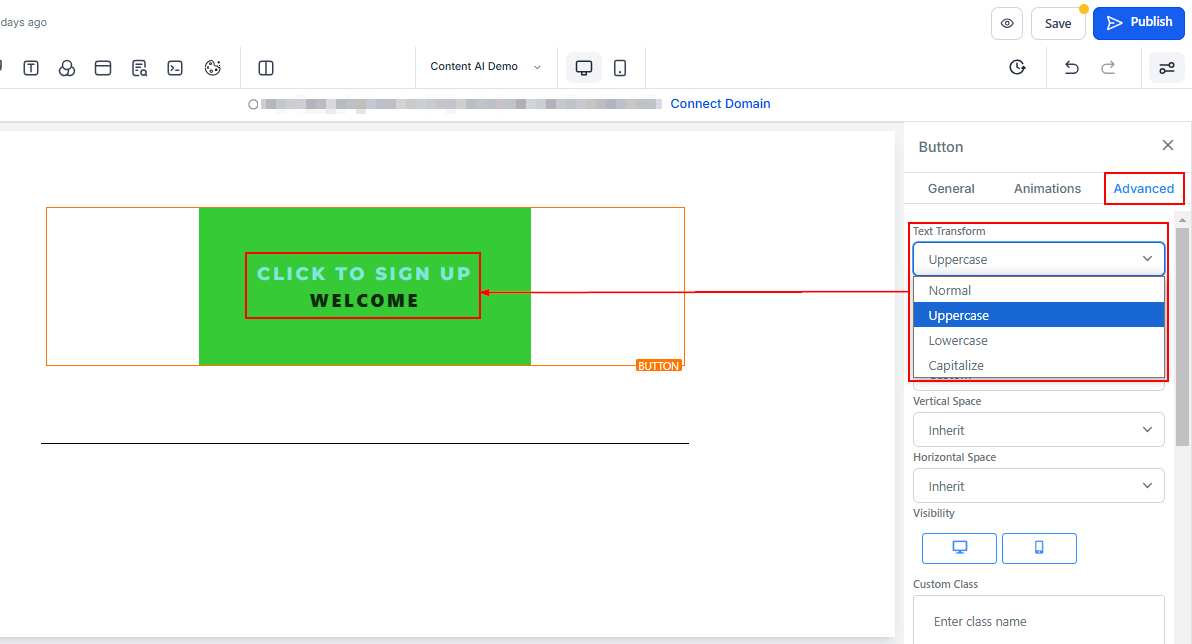Open the settings sliders icon
The image size is (1192, 644).
pos(1166,68)
